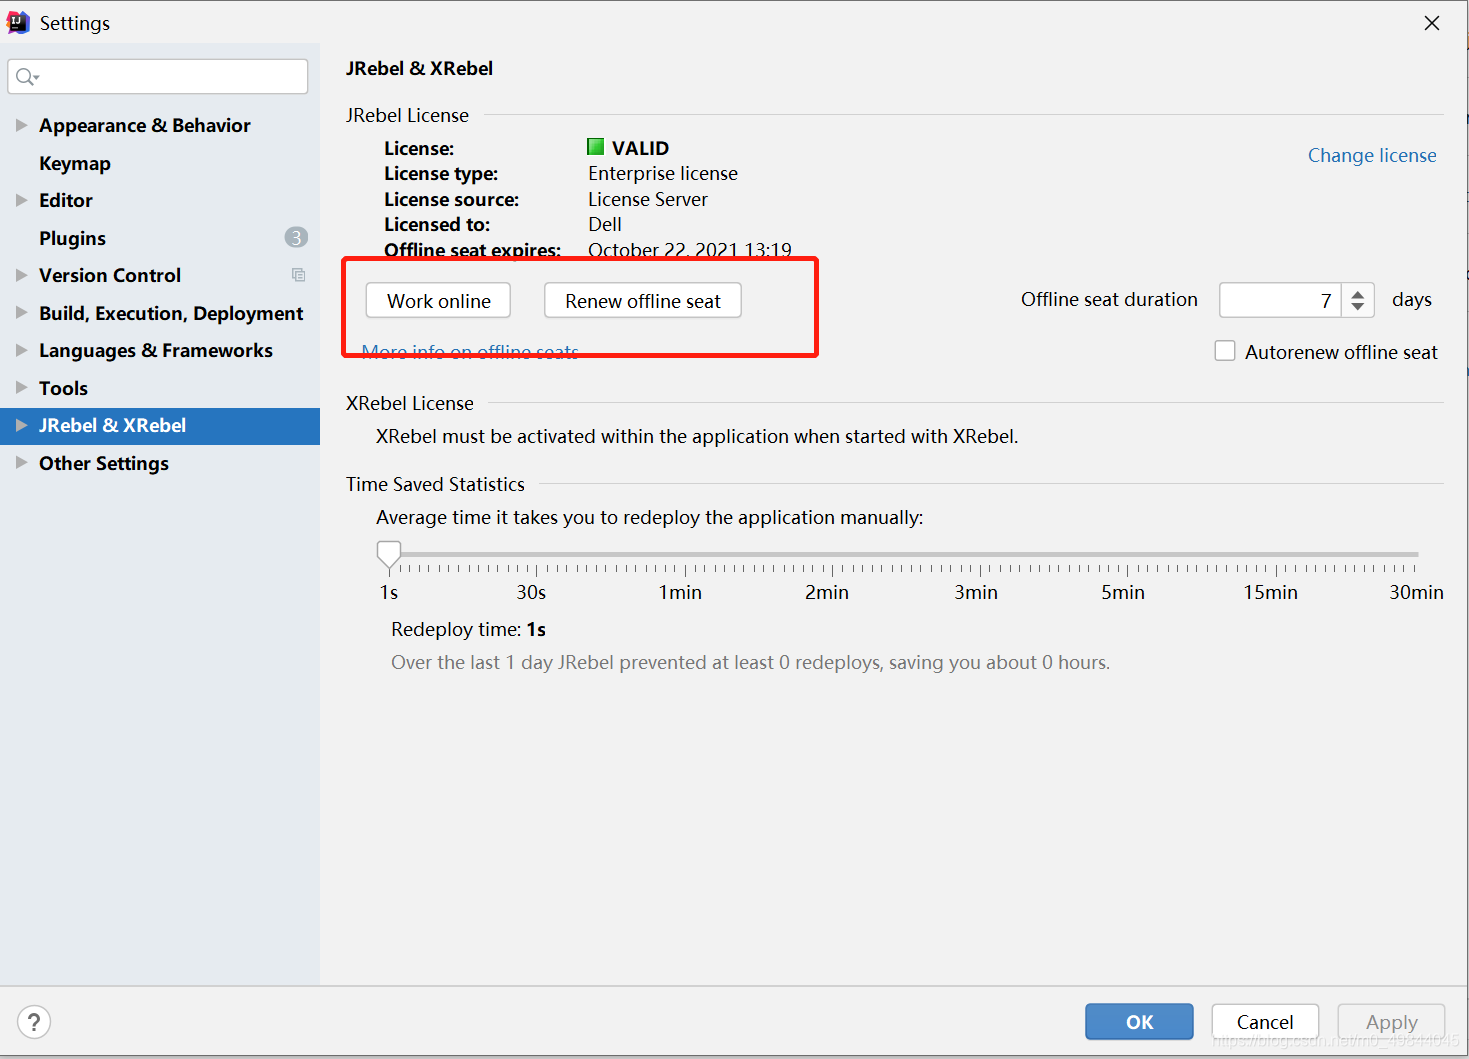Close the Settings dialog
The image size is (1469, 1059).
(x=1432, y=23)
